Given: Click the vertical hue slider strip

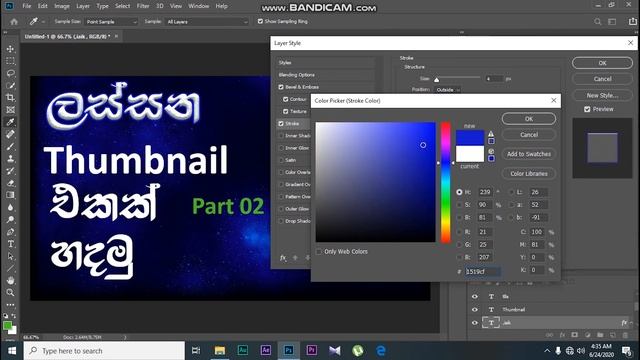Looking at the screenshot, I should click(x=445, y=182).
